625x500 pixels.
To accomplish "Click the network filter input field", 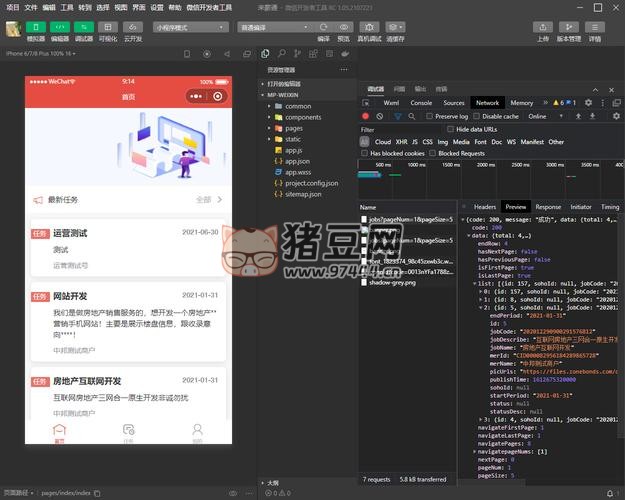I will coord(400,129).
